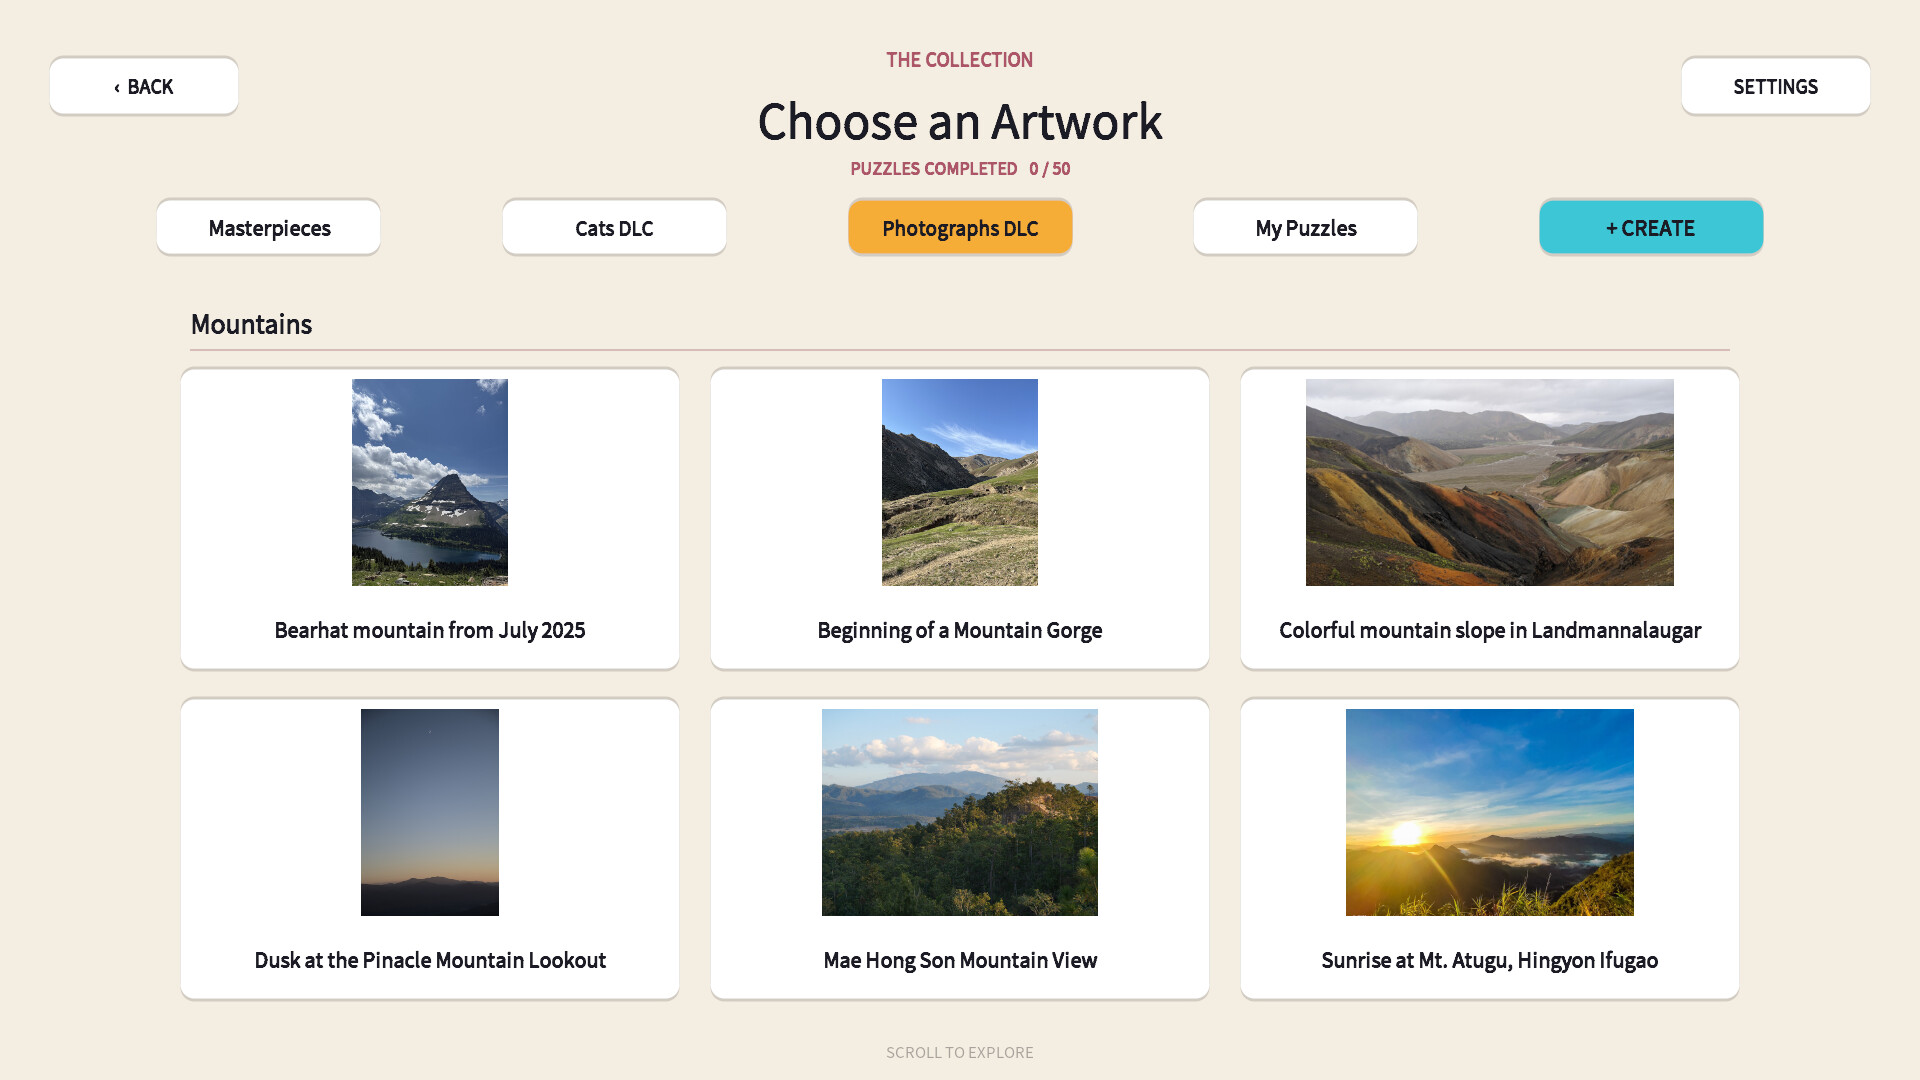Click the + CREATE button

point(1651,228)
